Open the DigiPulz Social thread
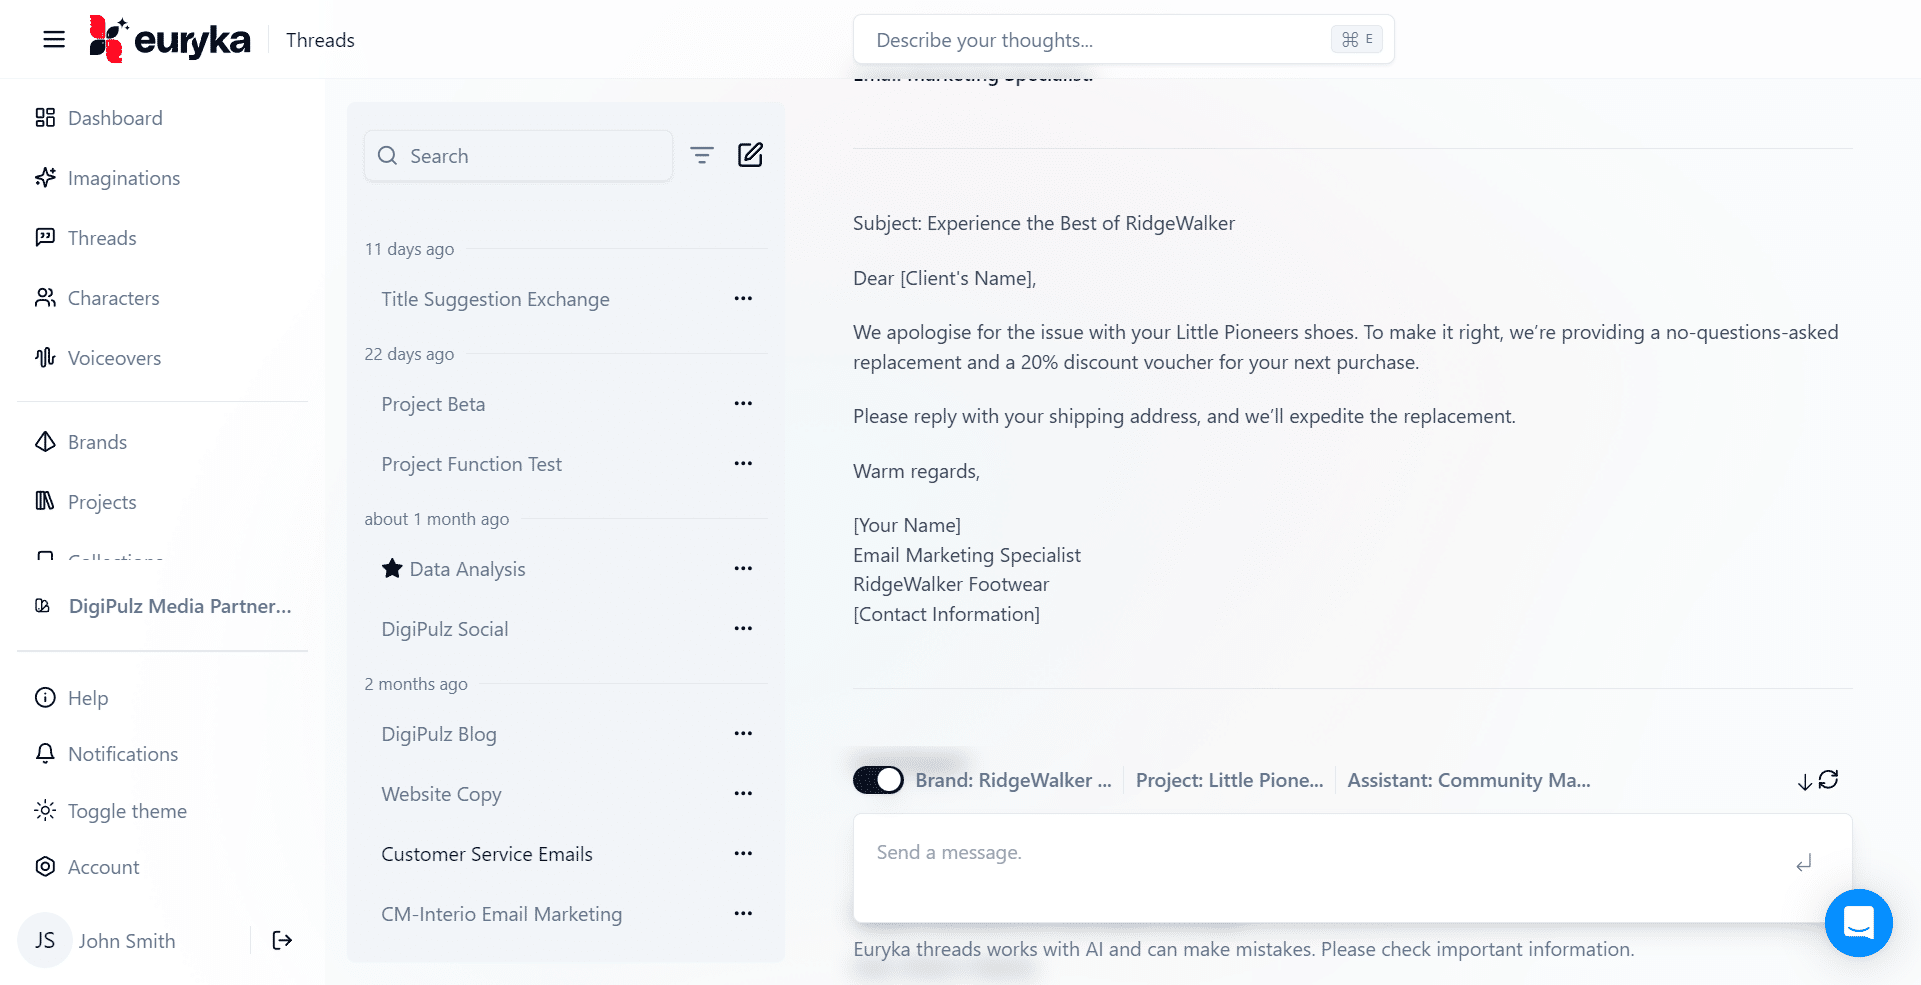The width and height of the screenshot is (1921, 985). pyautogui.click(x=444, y=629)
